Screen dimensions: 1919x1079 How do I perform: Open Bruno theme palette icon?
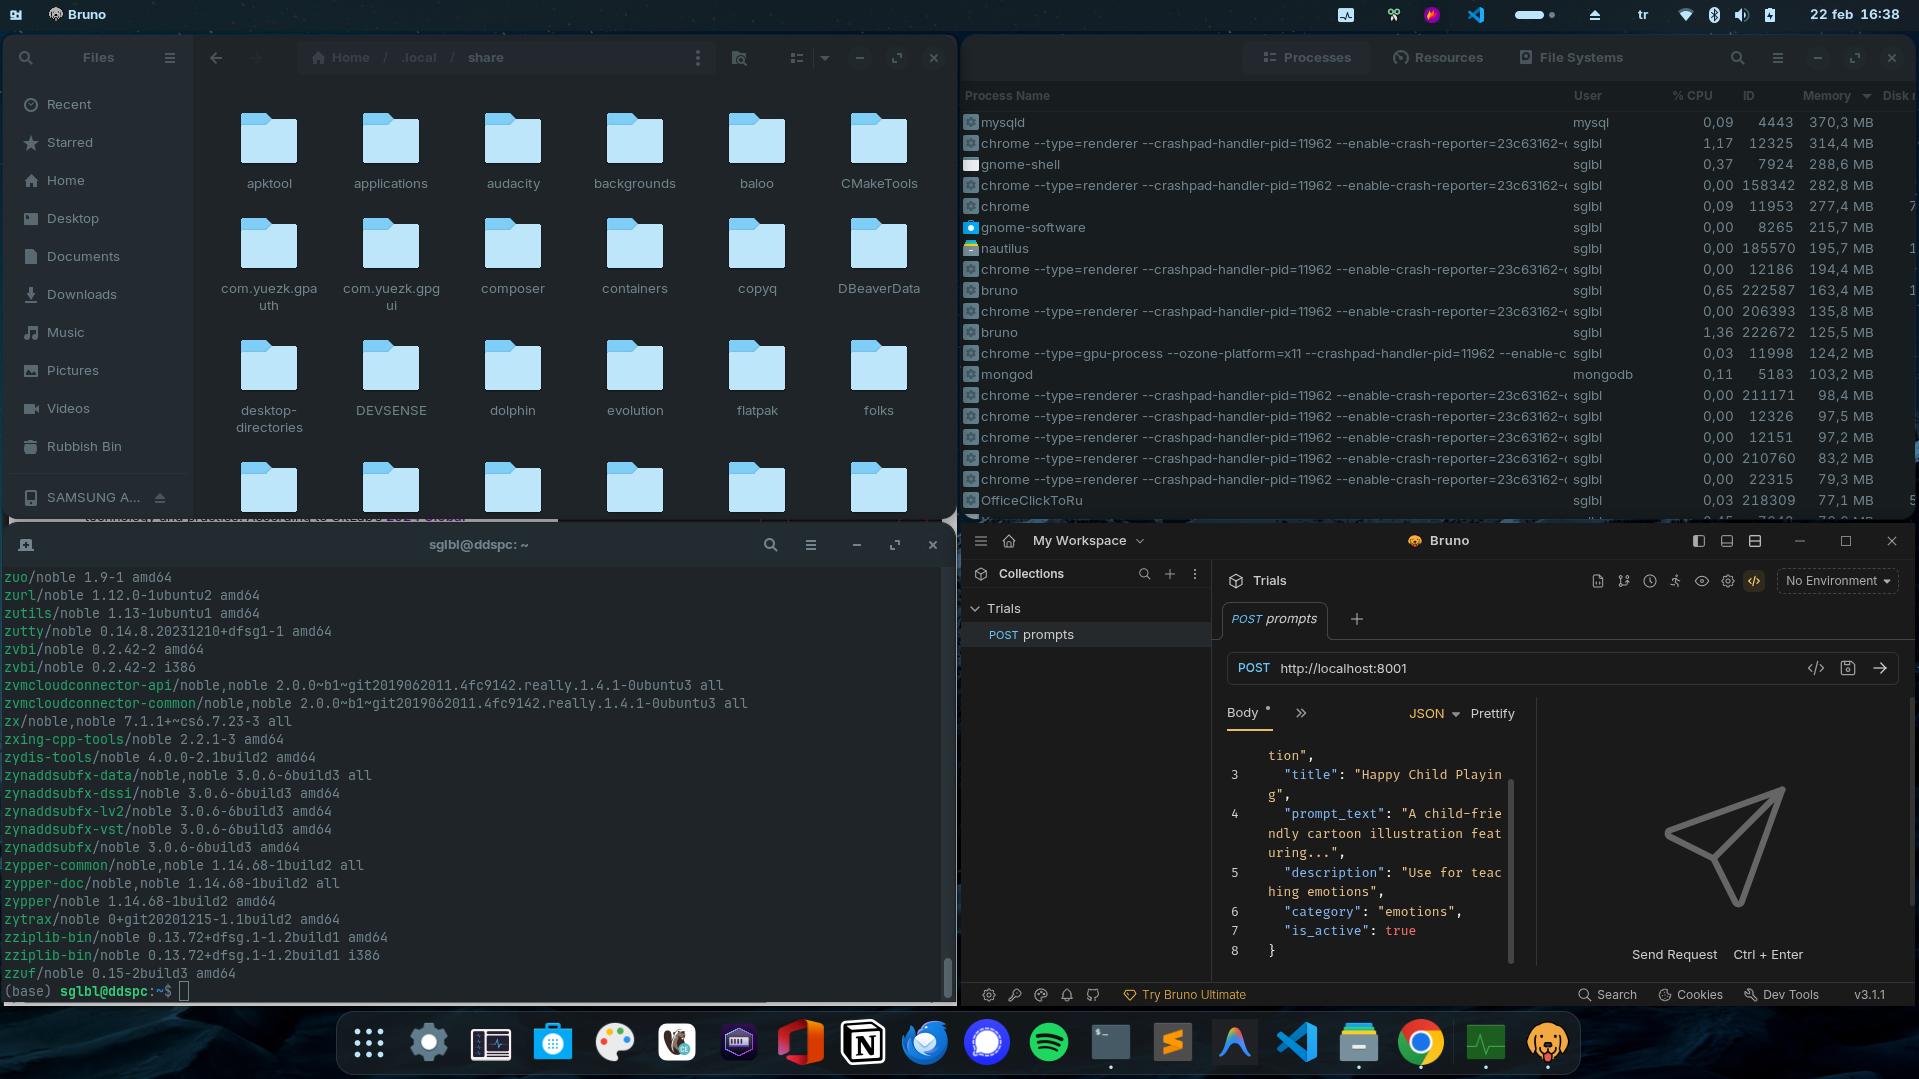click(x=1041, y=995)
